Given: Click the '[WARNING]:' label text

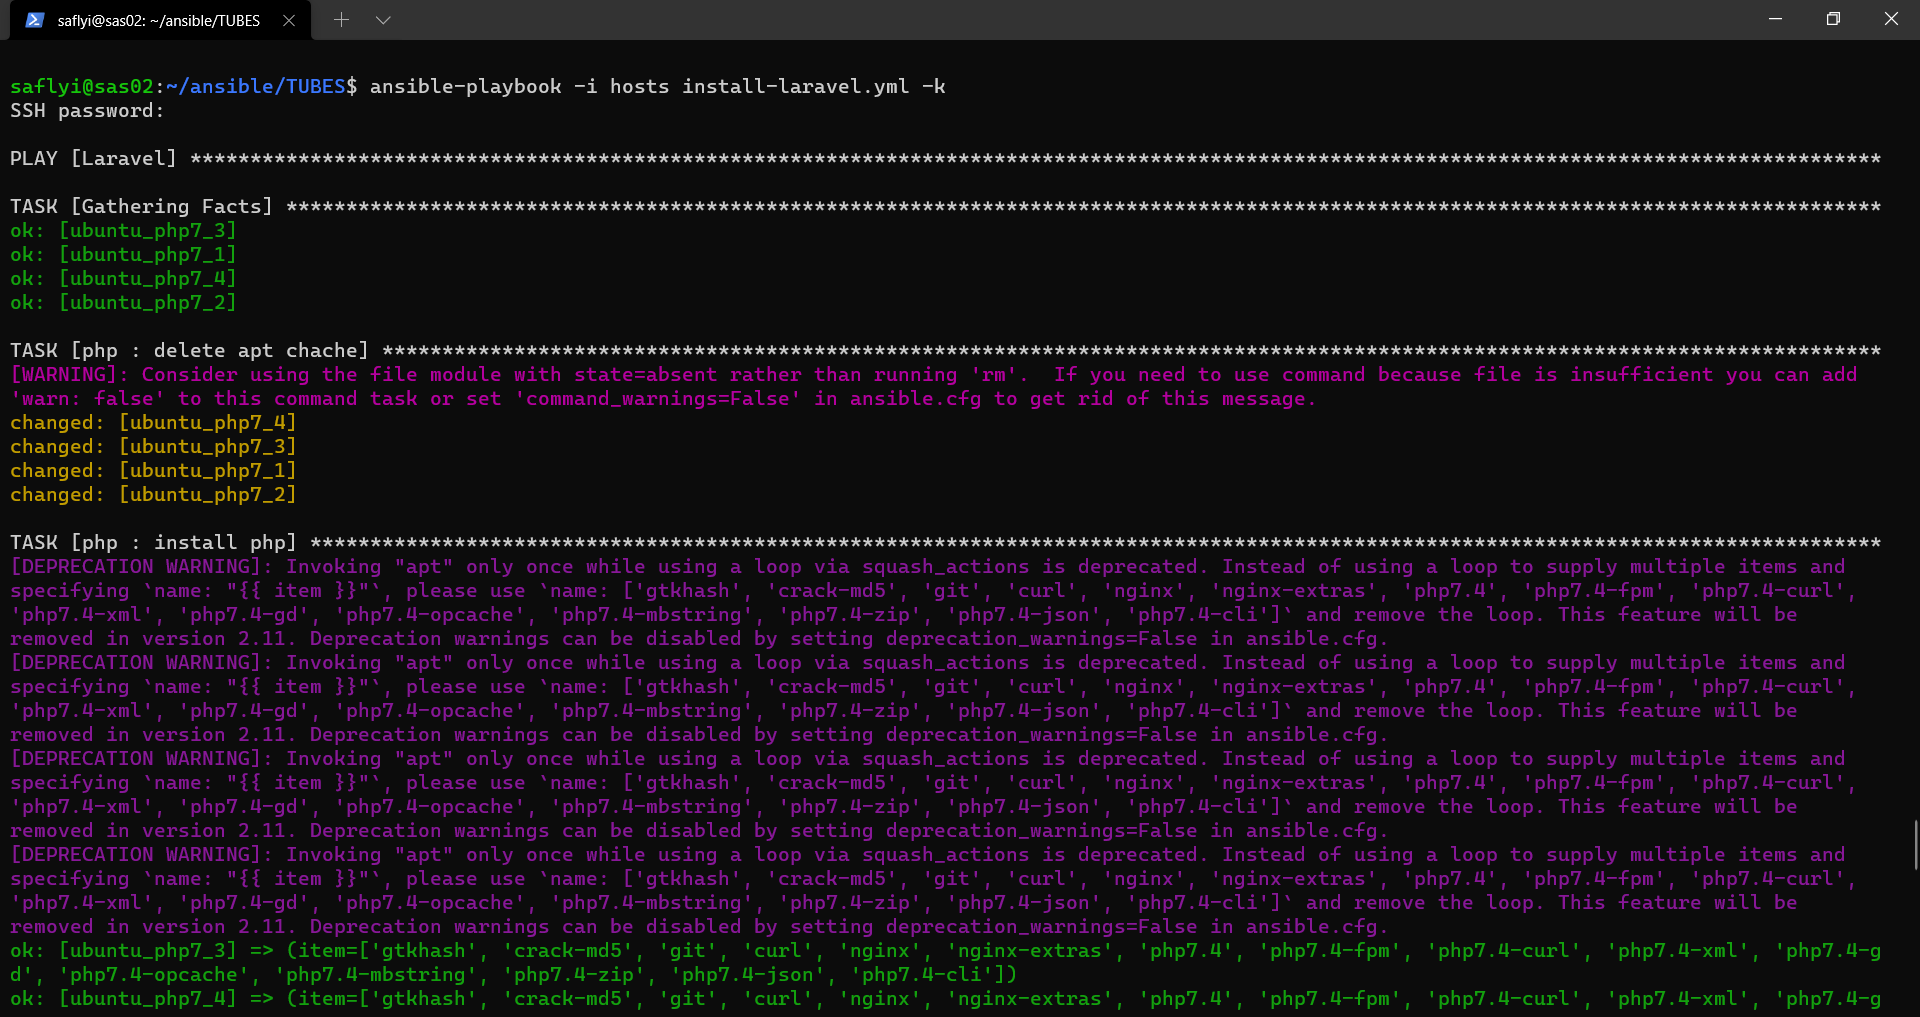Looking at the screenshot, I should coord(69,374).
